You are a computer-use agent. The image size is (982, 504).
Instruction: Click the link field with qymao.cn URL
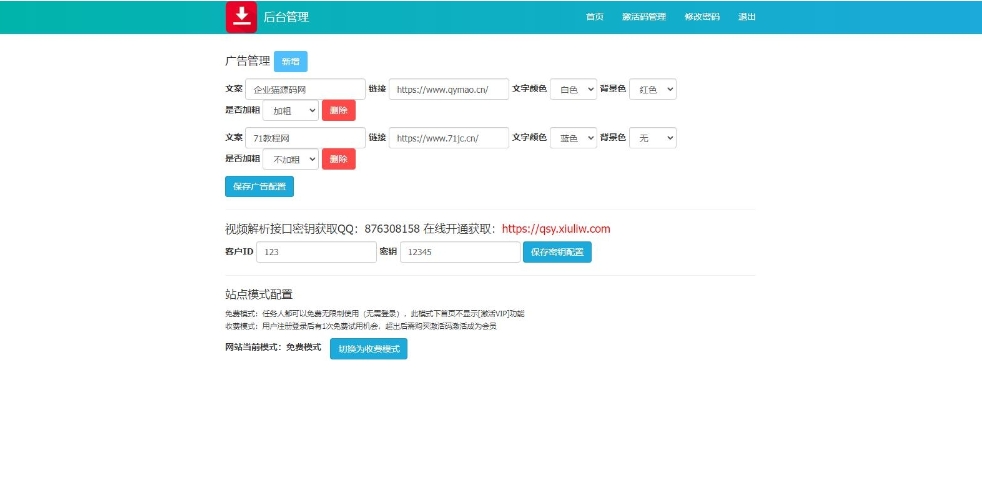[448, 89]
